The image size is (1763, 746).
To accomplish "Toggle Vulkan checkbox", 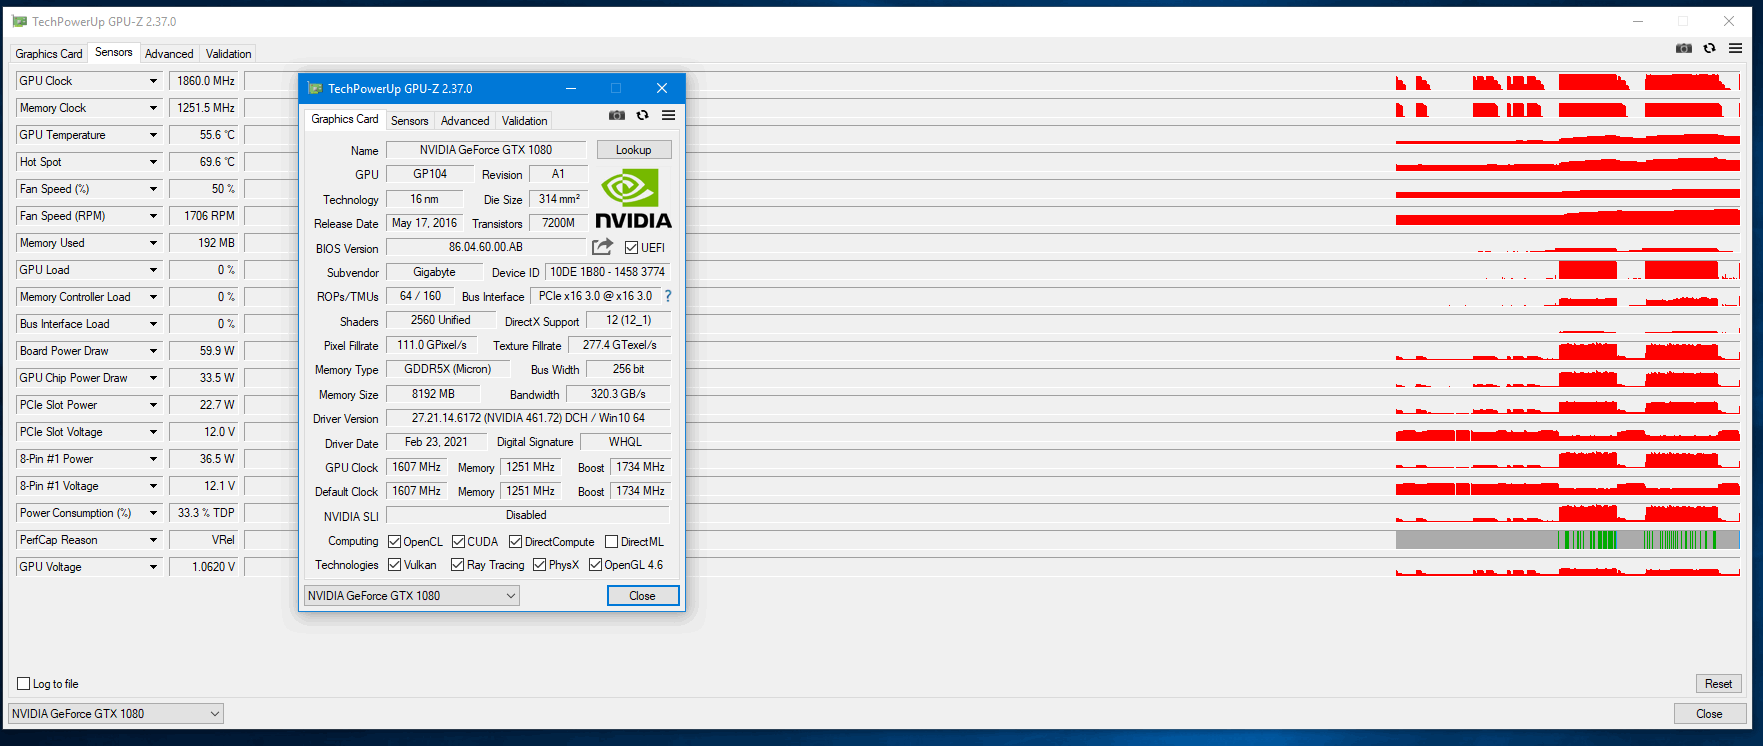I will click(395, 565).
